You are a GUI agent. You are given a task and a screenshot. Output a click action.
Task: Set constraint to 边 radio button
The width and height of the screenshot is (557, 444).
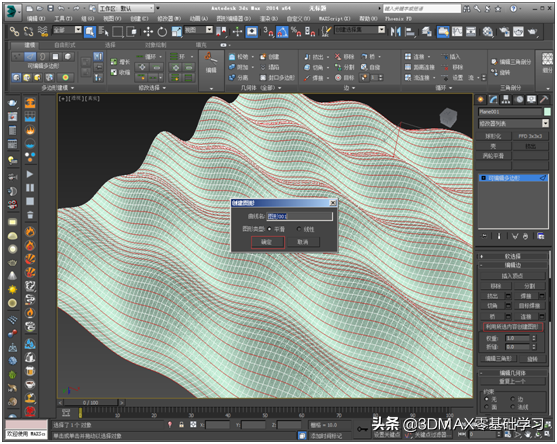coord(513,399)
